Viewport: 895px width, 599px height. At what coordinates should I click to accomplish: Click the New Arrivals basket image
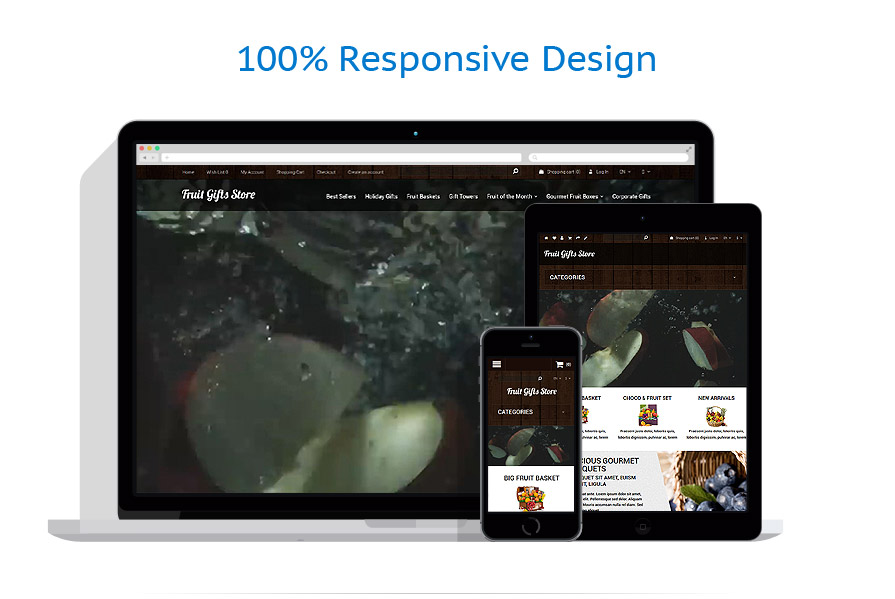point(716,415)
